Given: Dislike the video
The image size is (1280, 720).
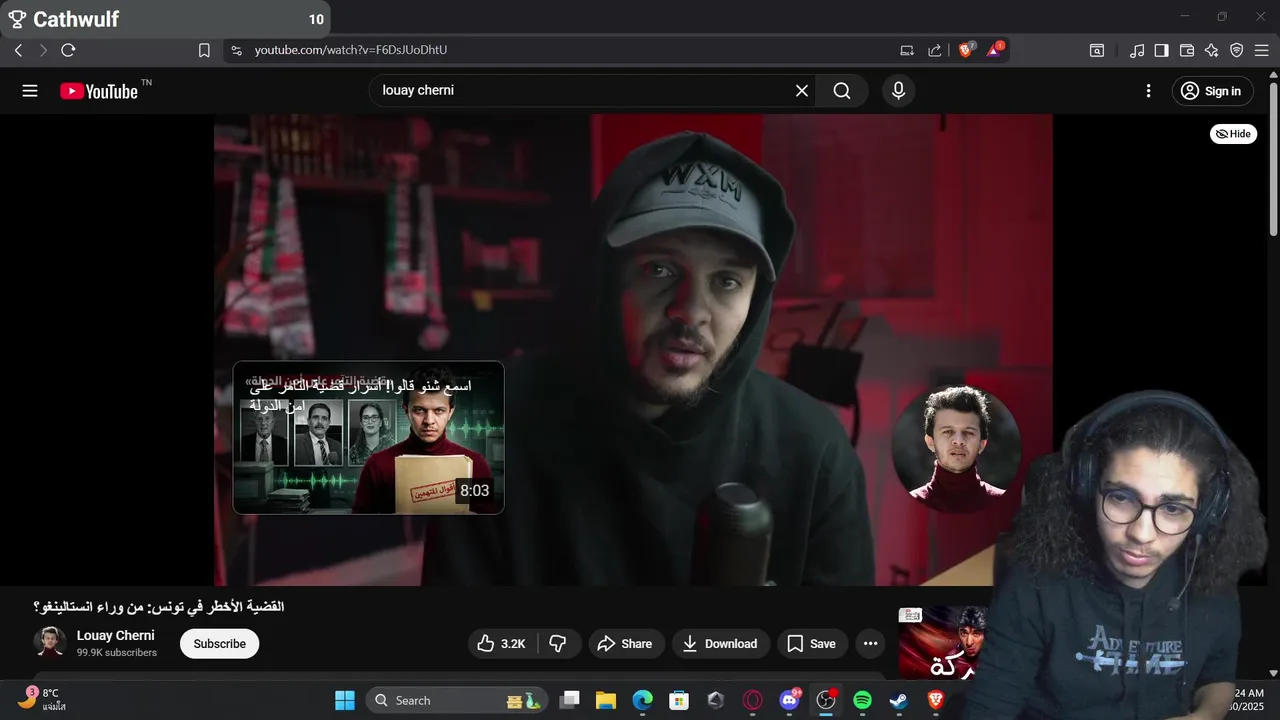Looking at the screenshot, I should [x=559, y=644].
